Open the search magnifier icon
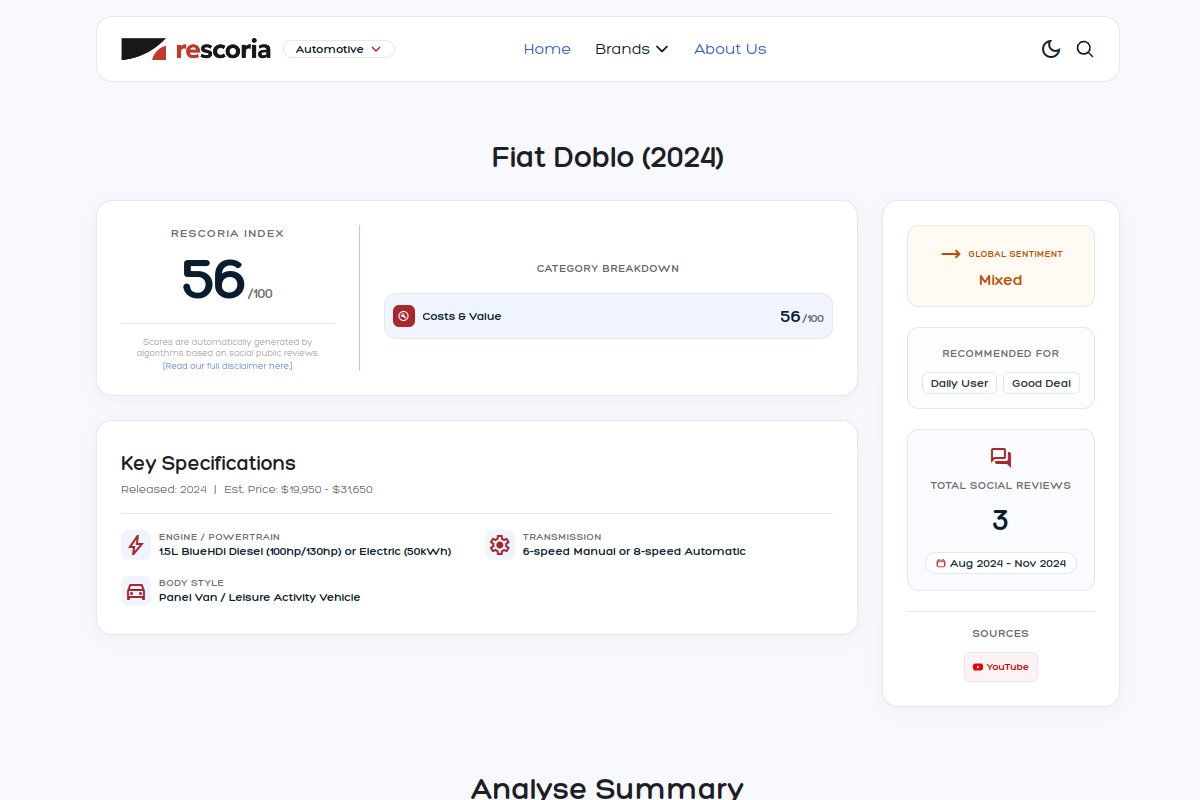This screenshot has height=800, width=1200. 1085,49
